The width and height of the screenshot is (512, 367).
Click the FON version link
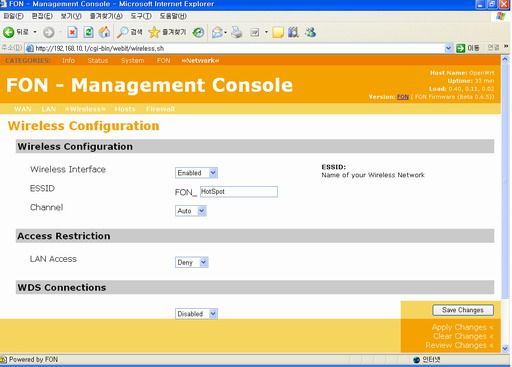pos(403,97)
